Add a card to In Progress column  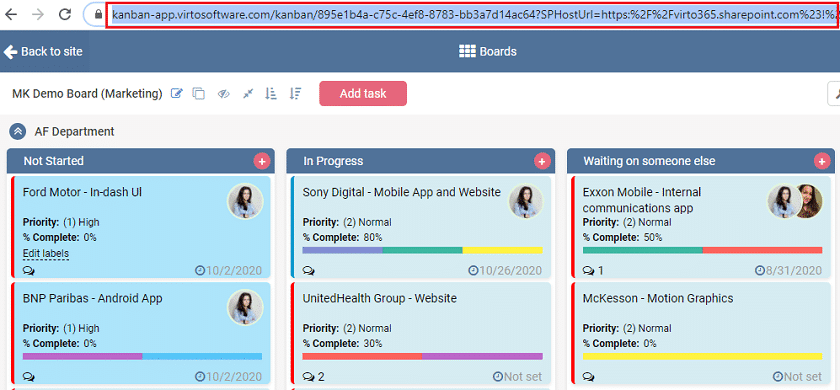542,161
